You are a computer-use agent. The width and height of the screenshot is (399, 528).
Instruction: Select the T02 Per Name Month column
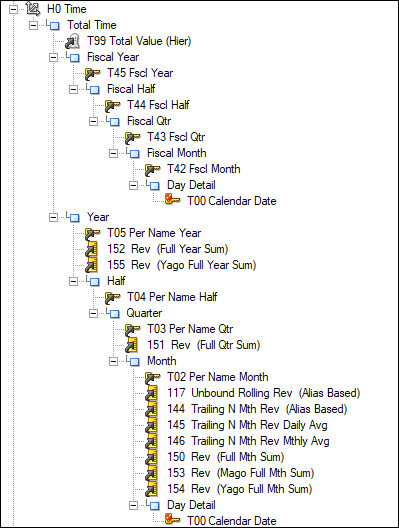(218, 377)
